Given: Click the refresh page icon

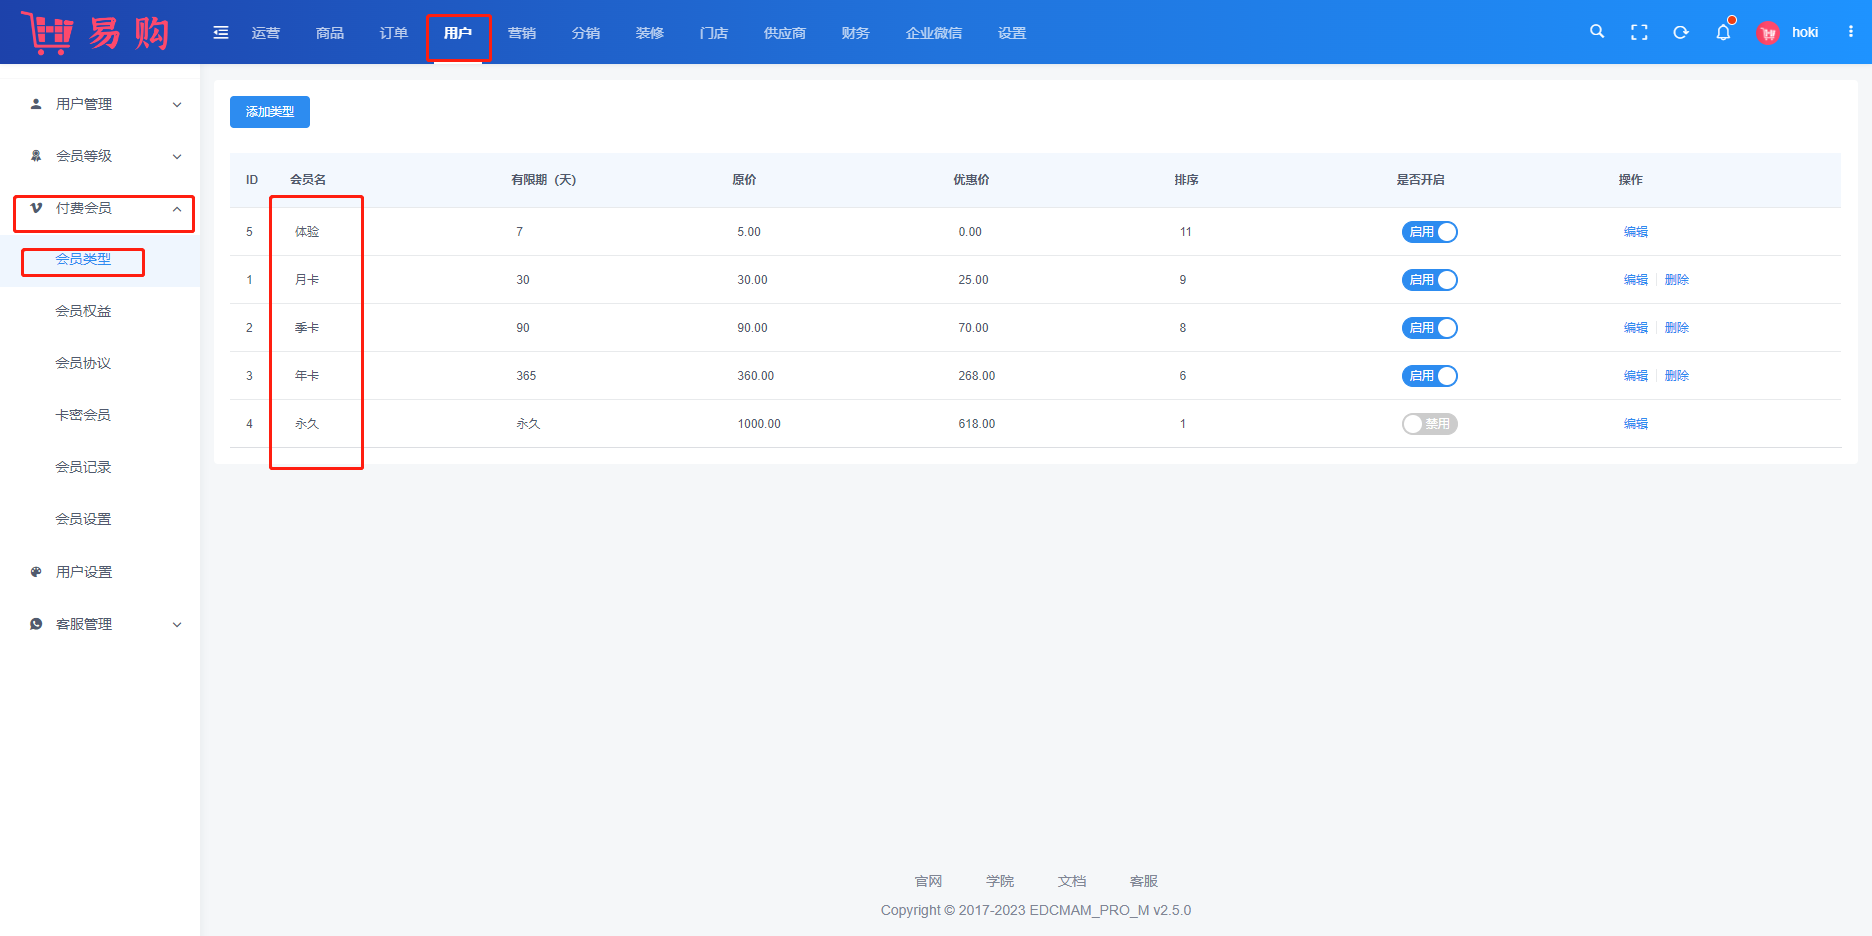Looking at the screenshot, I should (1681, 32).
